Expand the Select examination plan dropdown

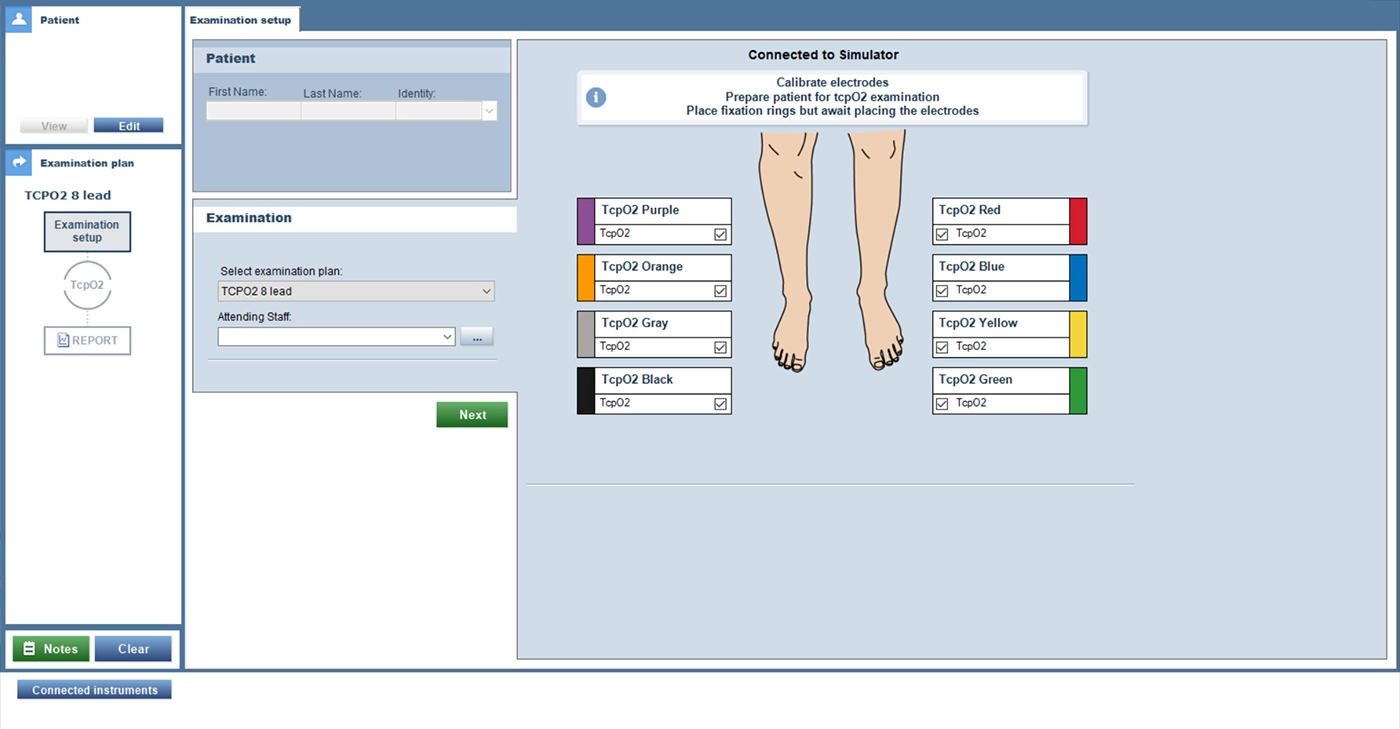pos(356,291)
